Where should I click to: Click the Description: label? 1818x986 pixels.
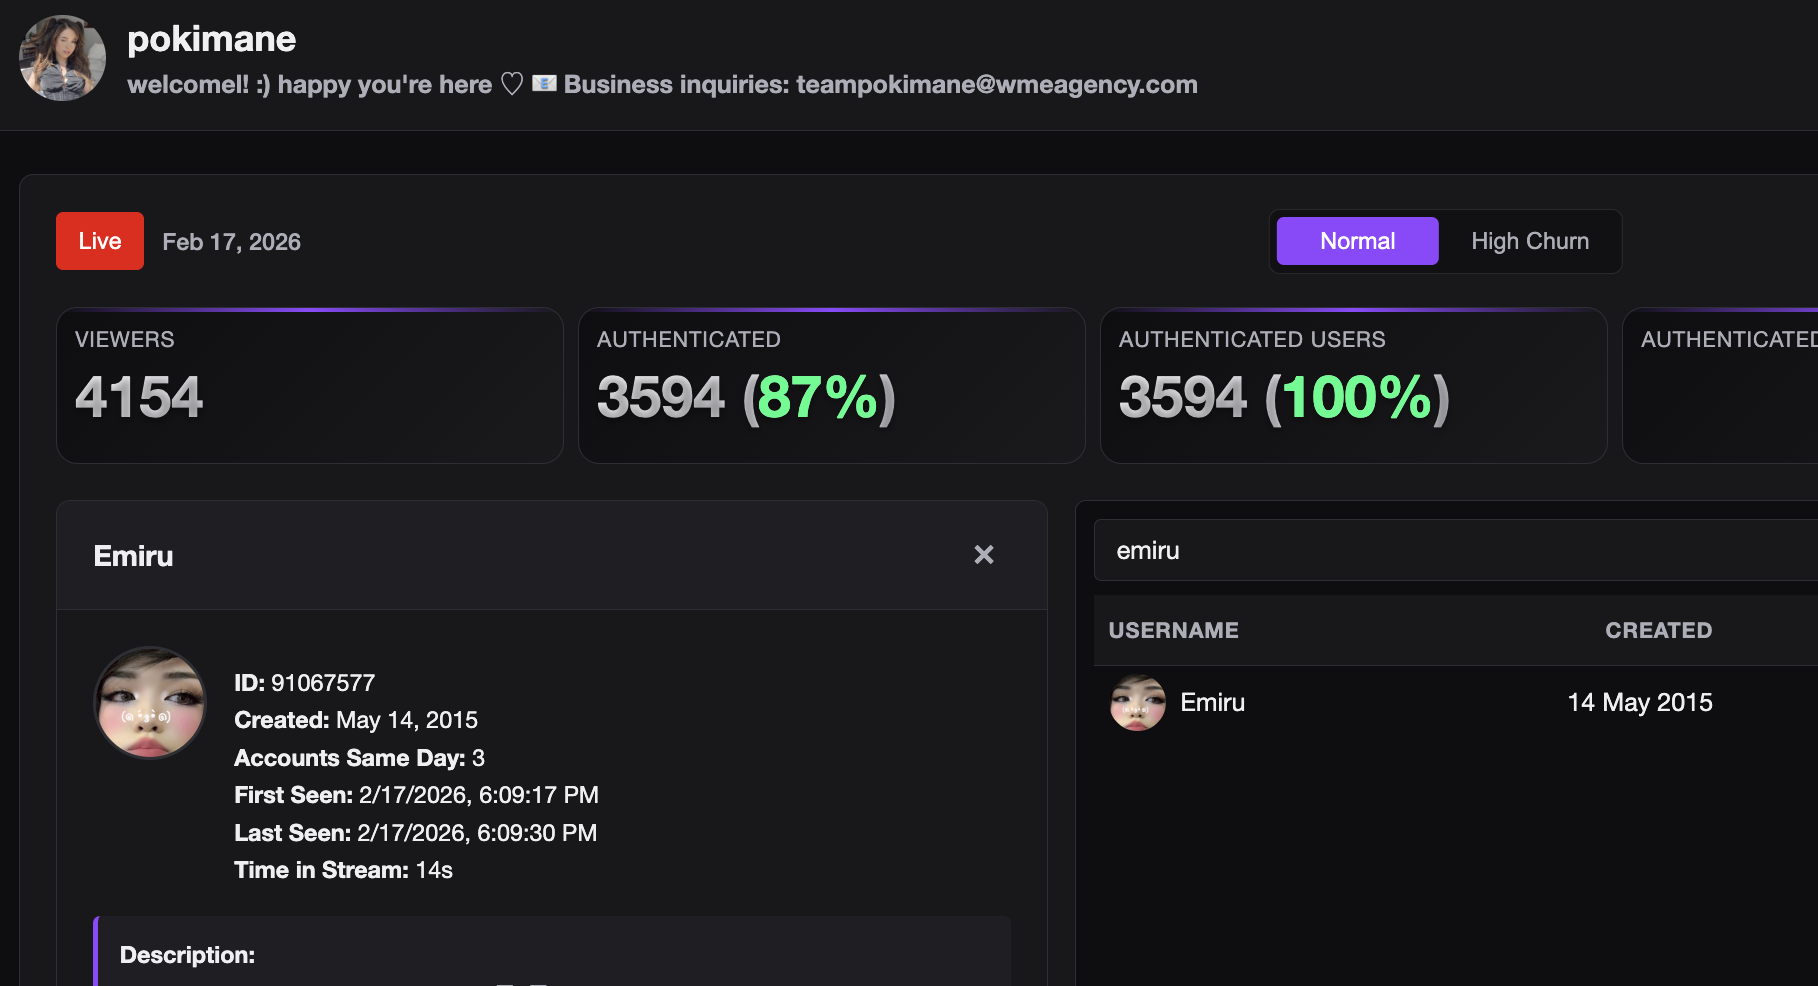click(187, 955)
